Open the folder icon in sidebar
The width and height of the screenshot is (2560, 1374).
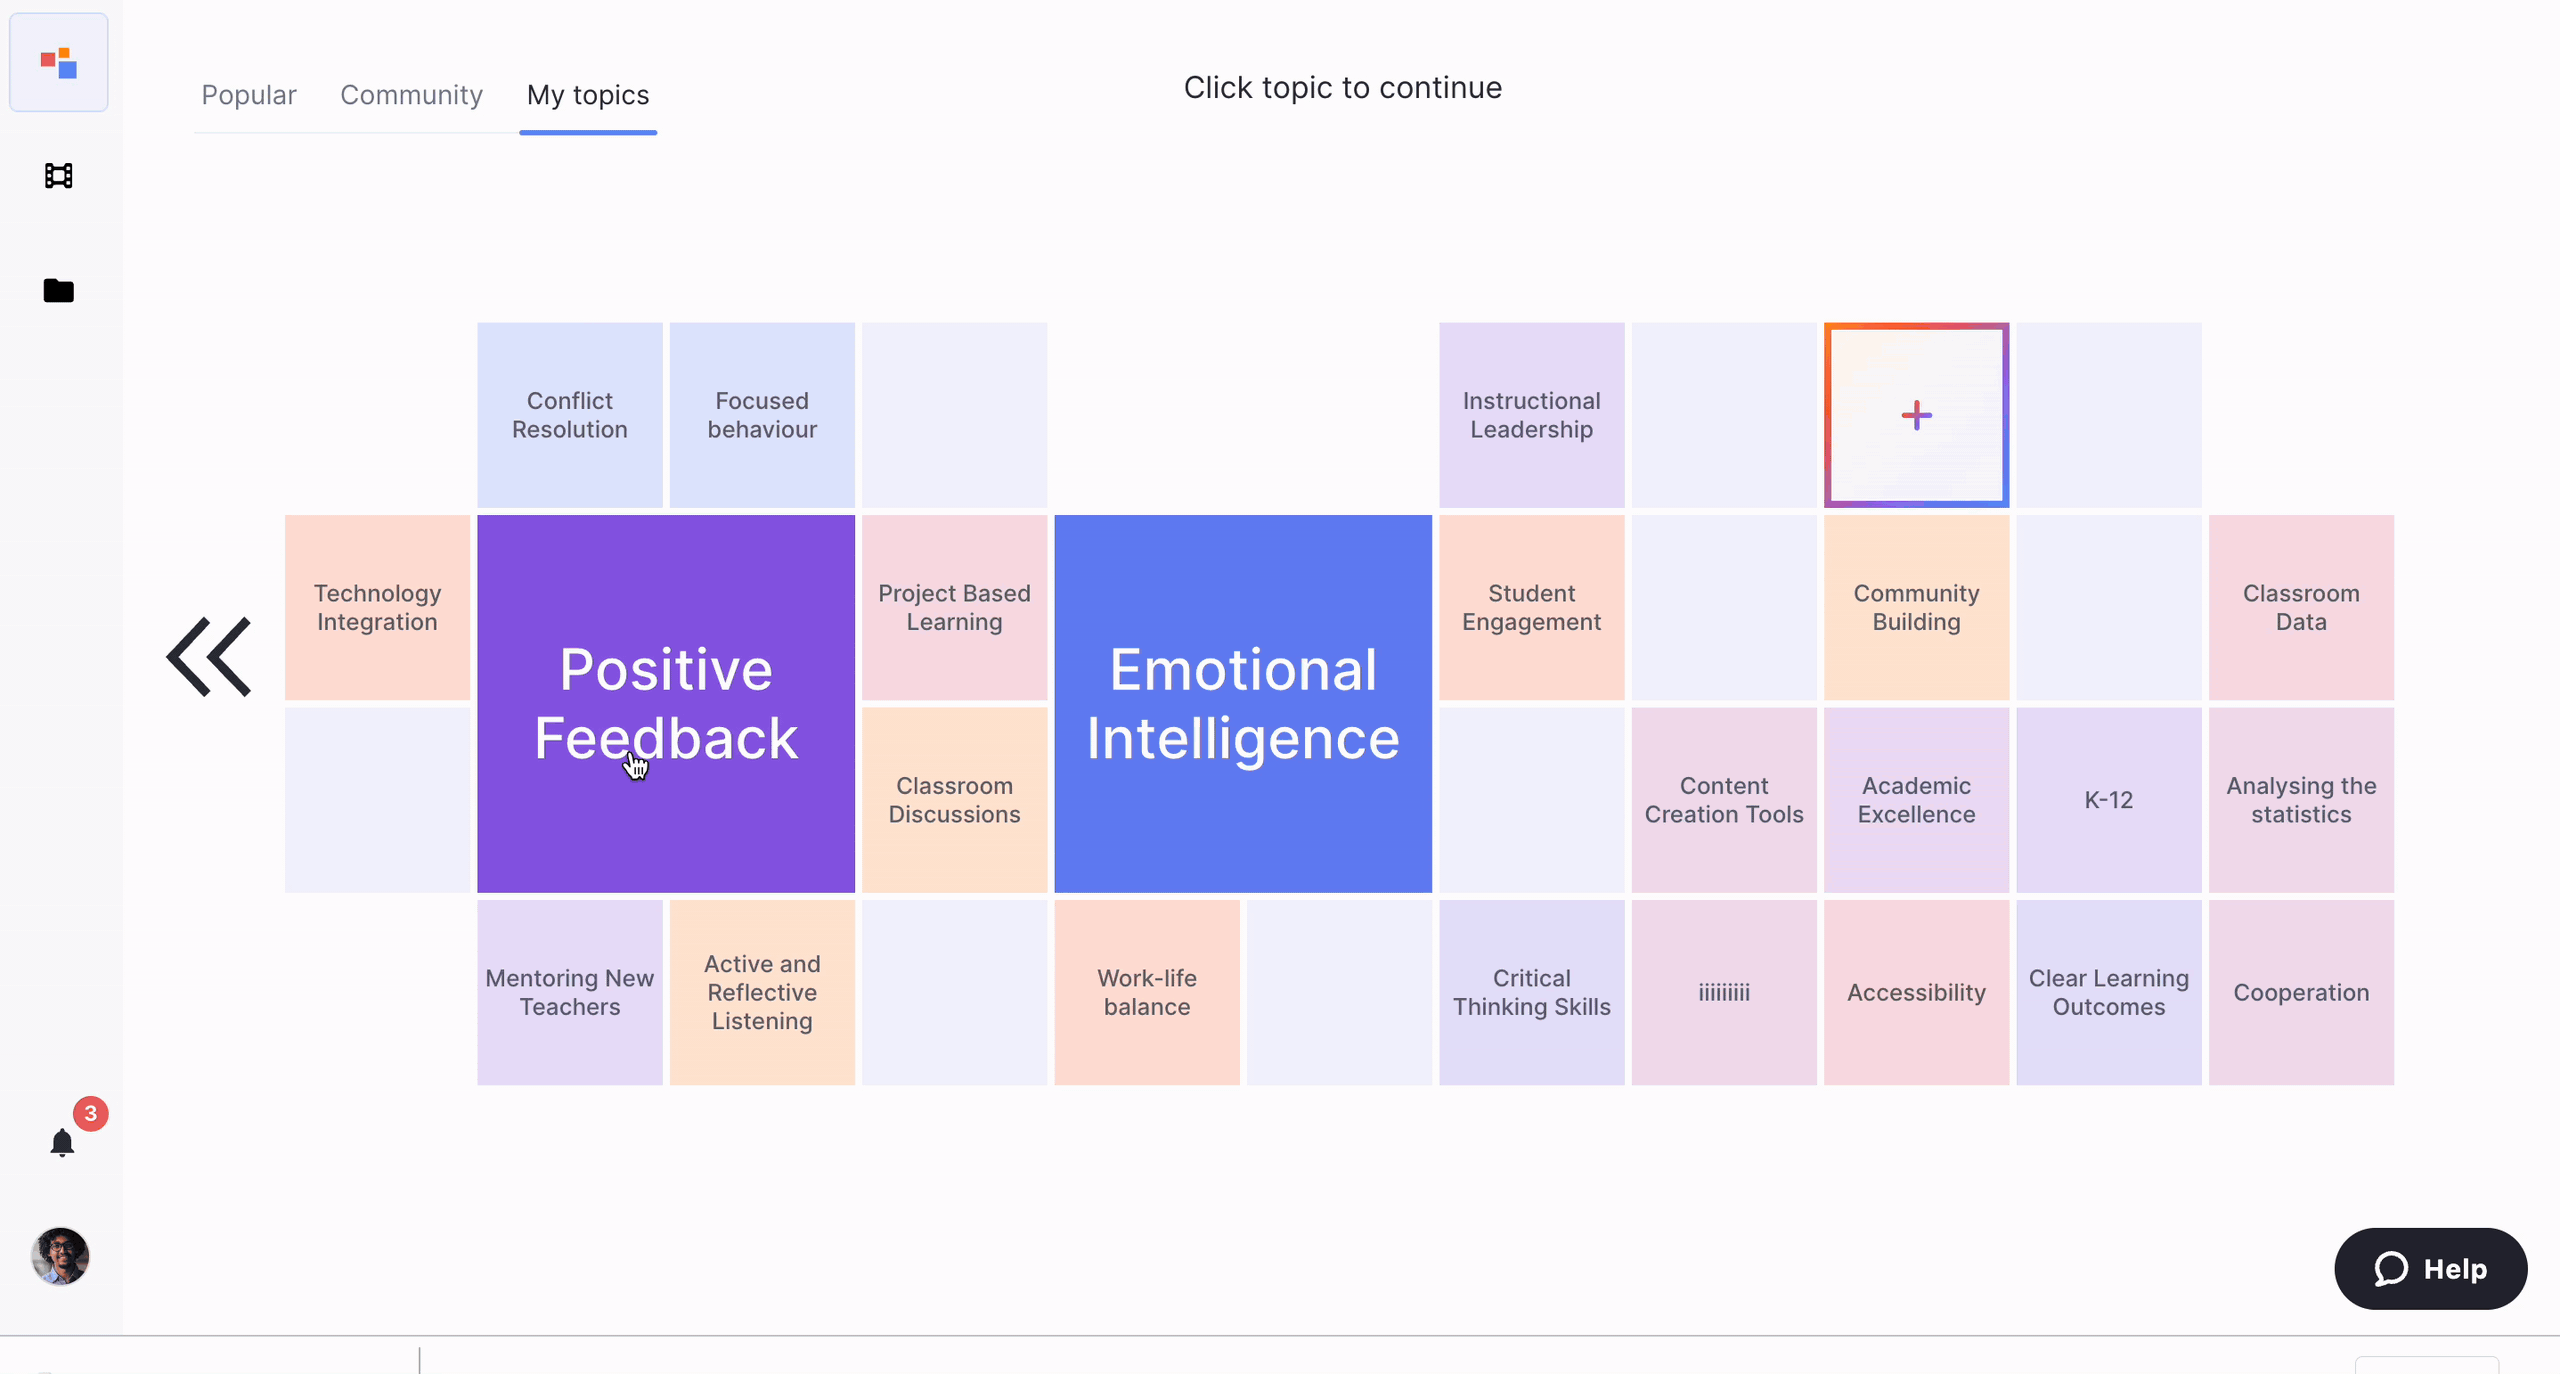[59, 291]
